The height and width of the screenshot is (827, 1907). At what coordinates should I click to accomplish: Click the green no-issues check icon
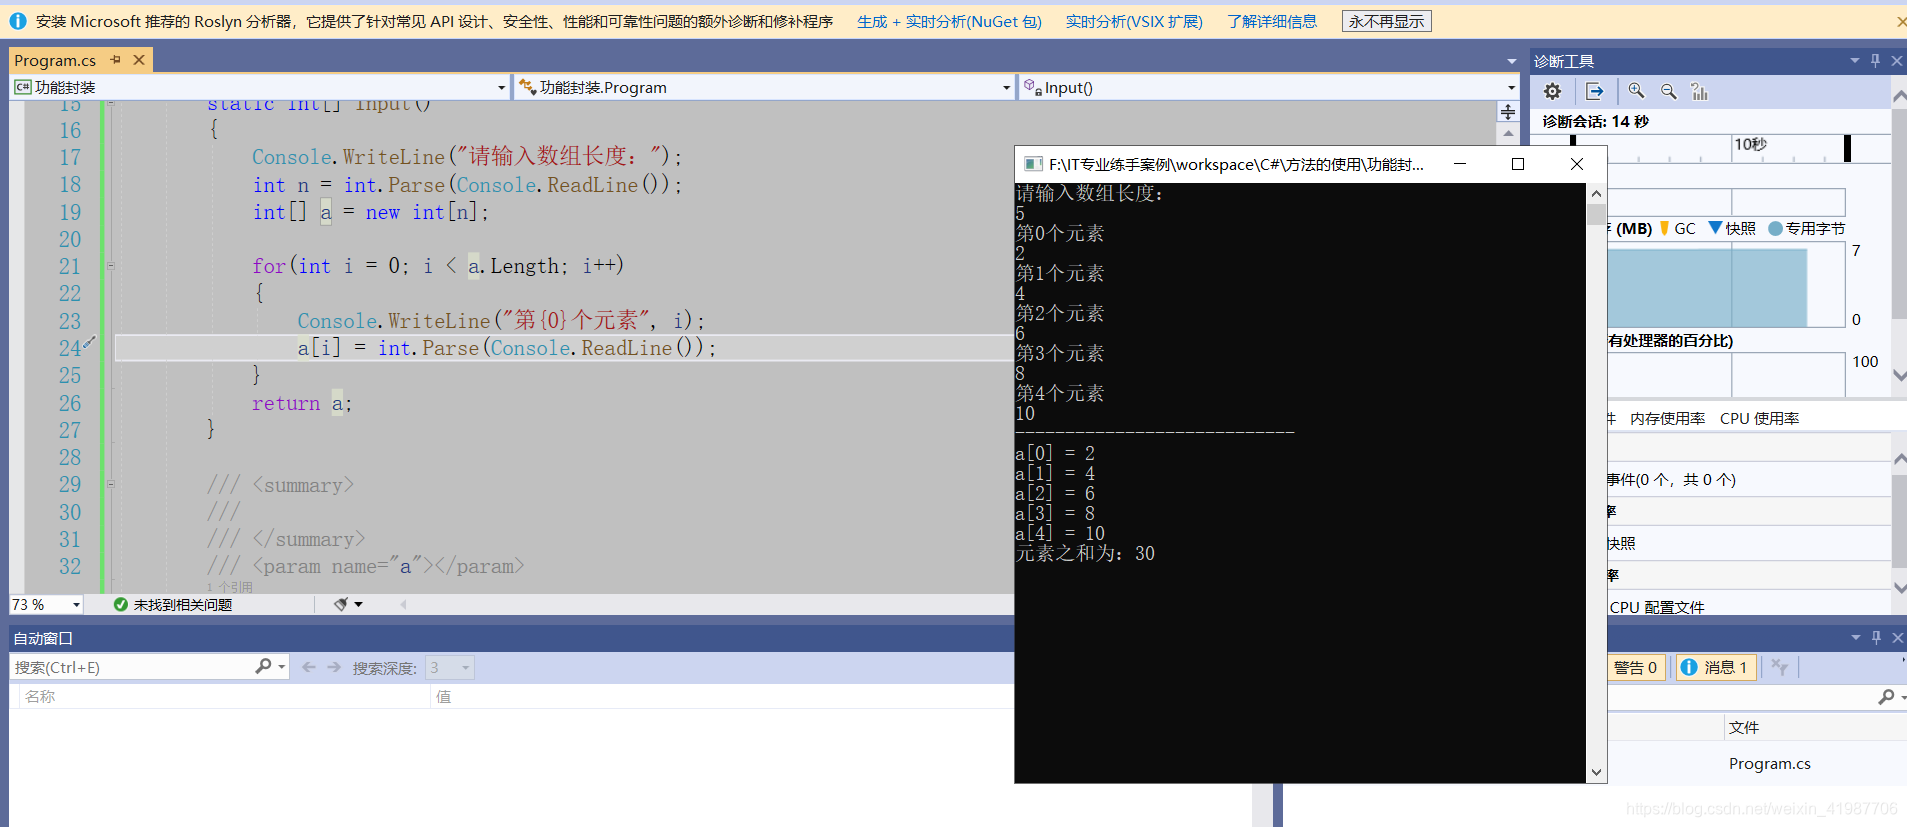coord(121,604)
